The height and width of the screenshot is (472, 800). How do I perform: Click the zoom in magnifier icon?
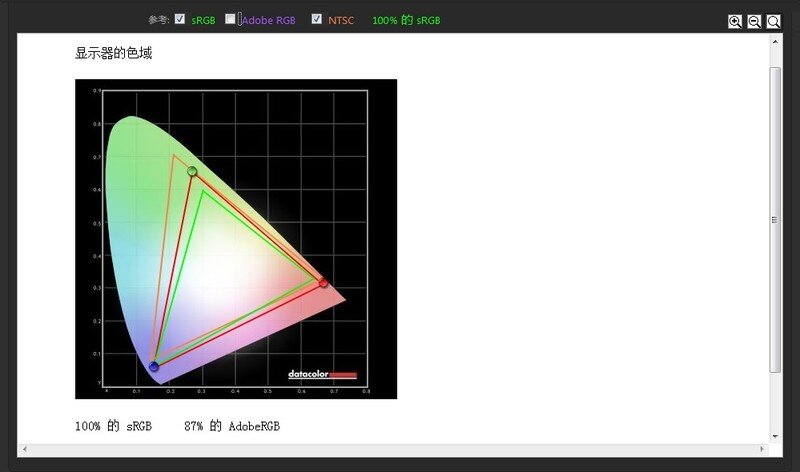735,21
